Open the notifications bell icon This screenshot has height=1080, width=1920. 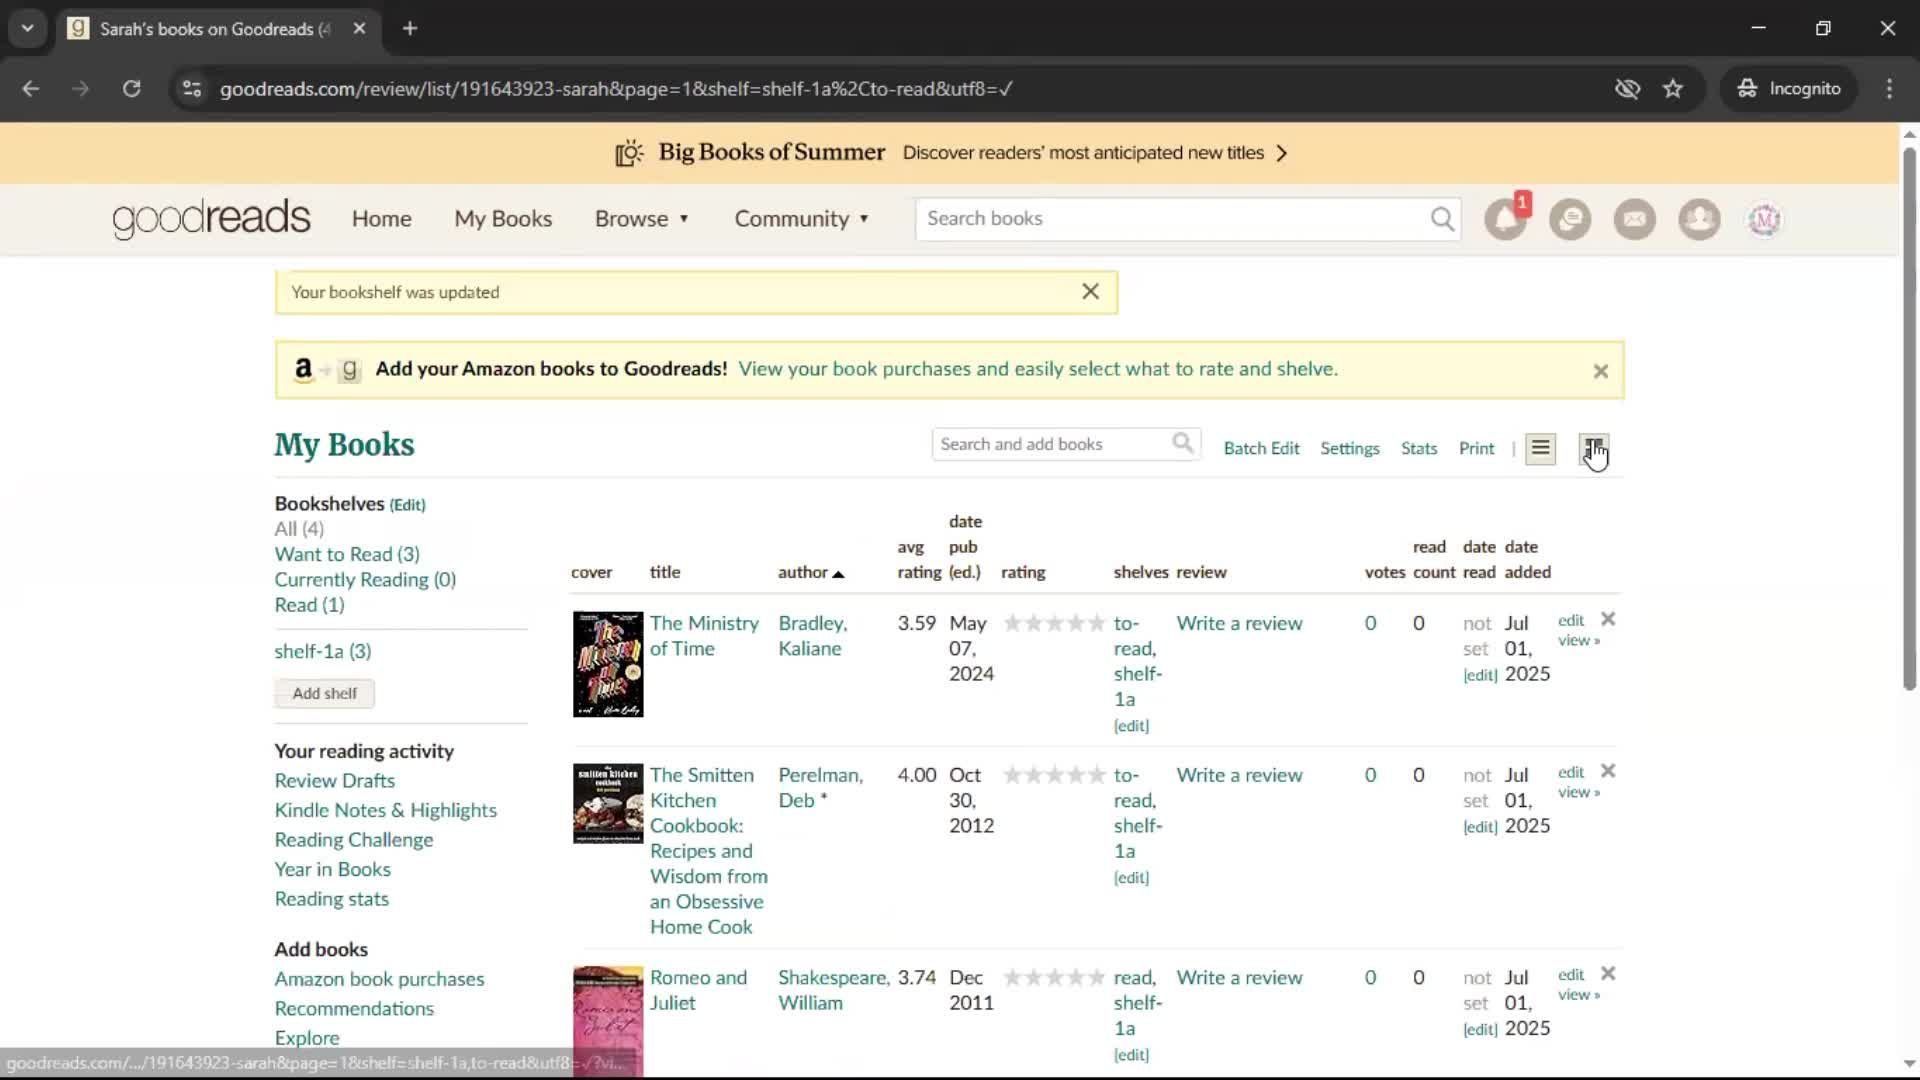click(x=1505, y=219)
